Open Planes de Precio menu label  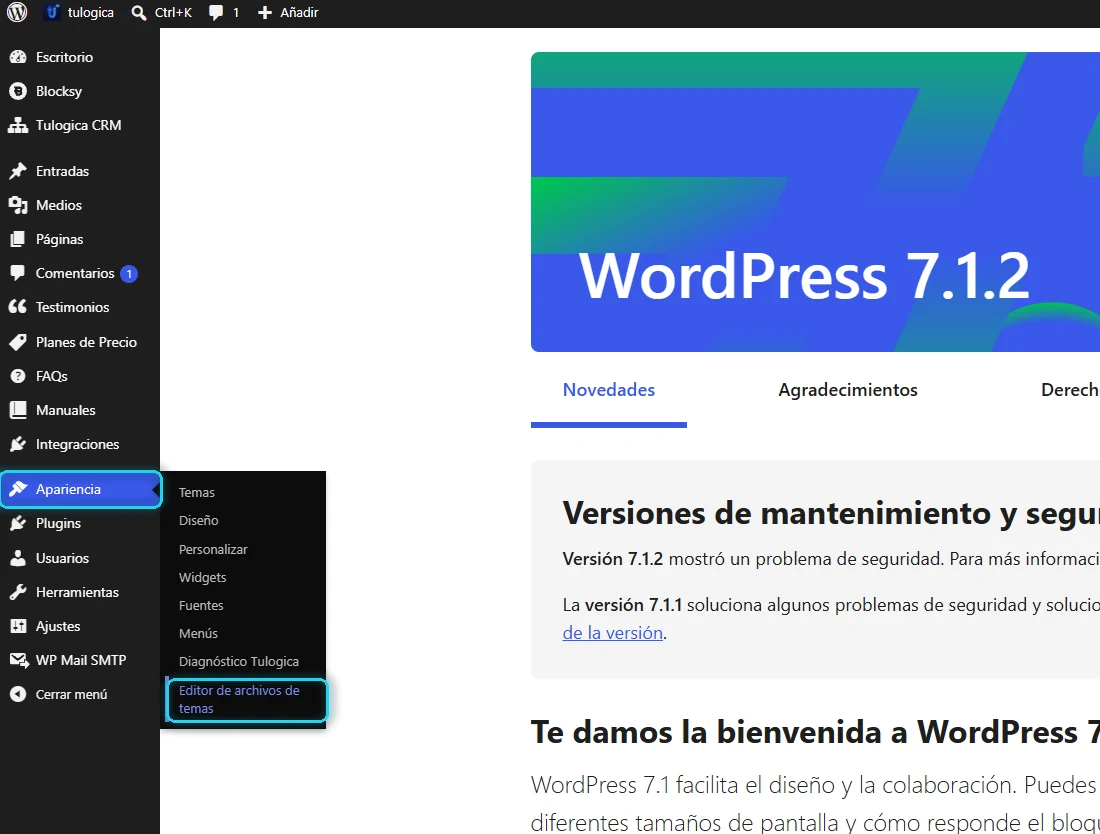pyautogui.click(x=86, y=342)
